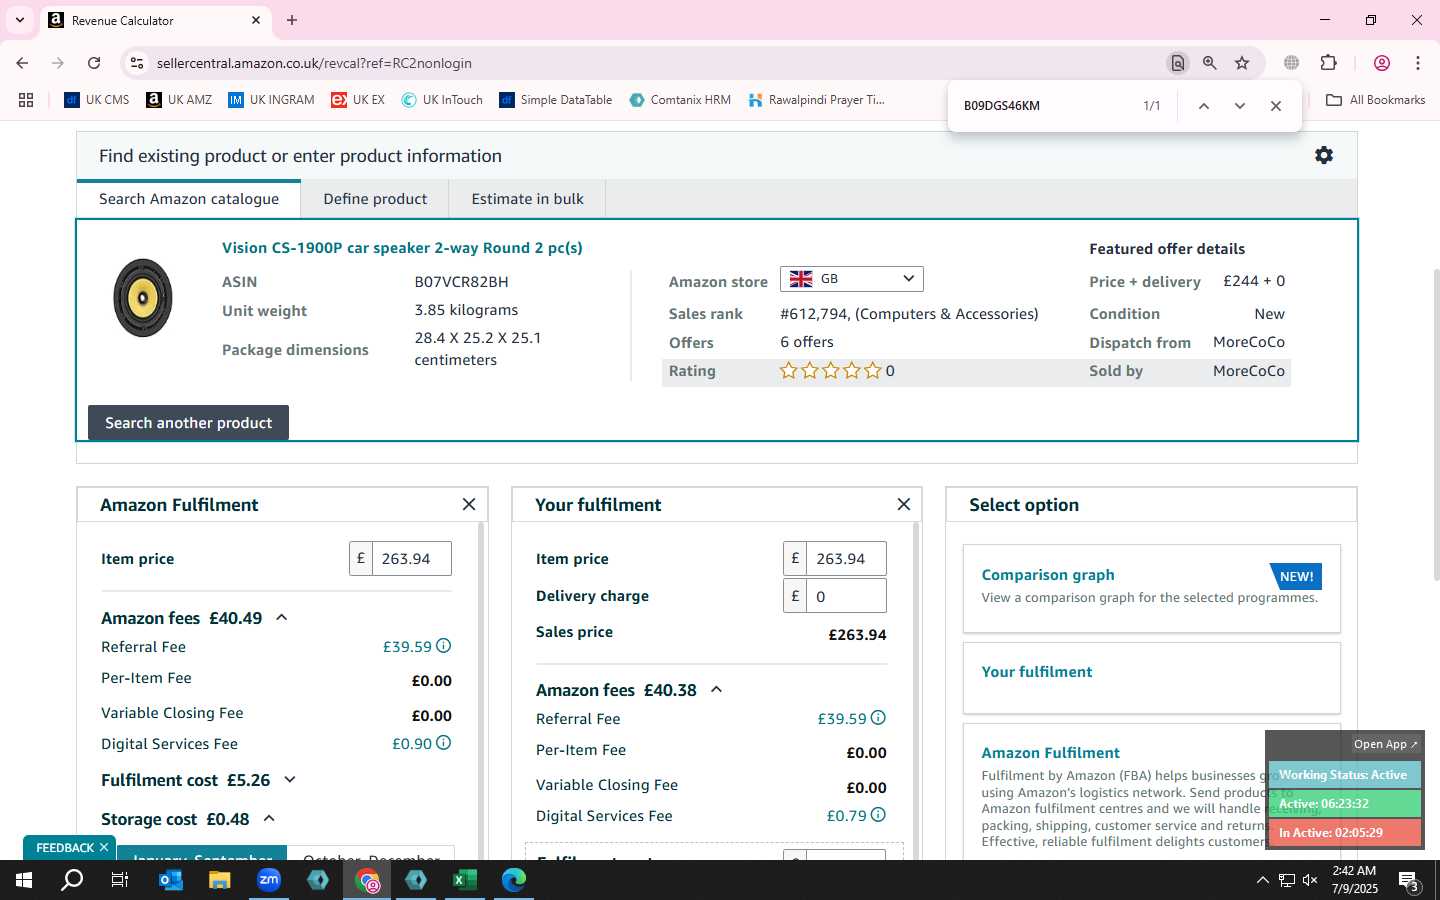1440x900 pixels.
Task: Open the tab search dropdown arrow
Action: [x=19, y=20]
